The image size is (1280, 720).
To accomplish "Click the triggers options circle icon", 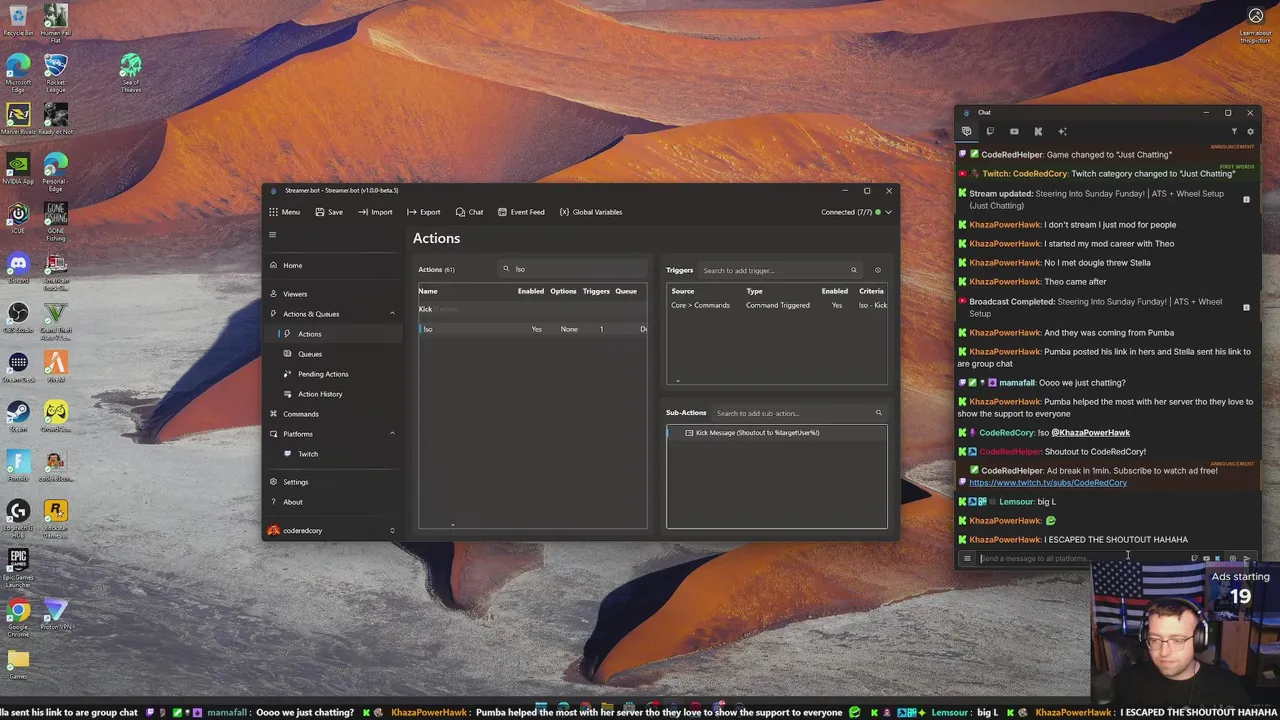I will tap(878, 270).
